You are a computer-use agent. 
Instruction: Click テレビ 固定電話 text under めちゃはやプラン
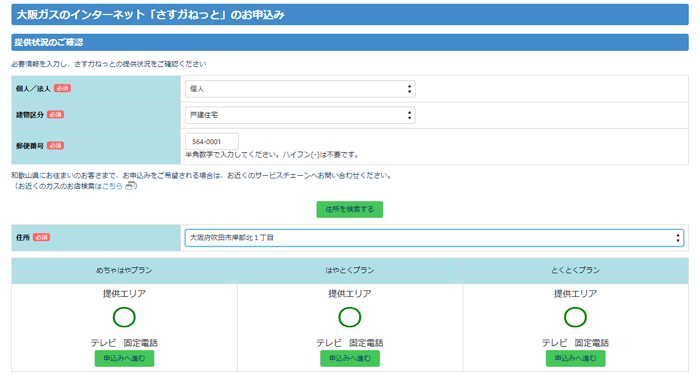(124, 343)
